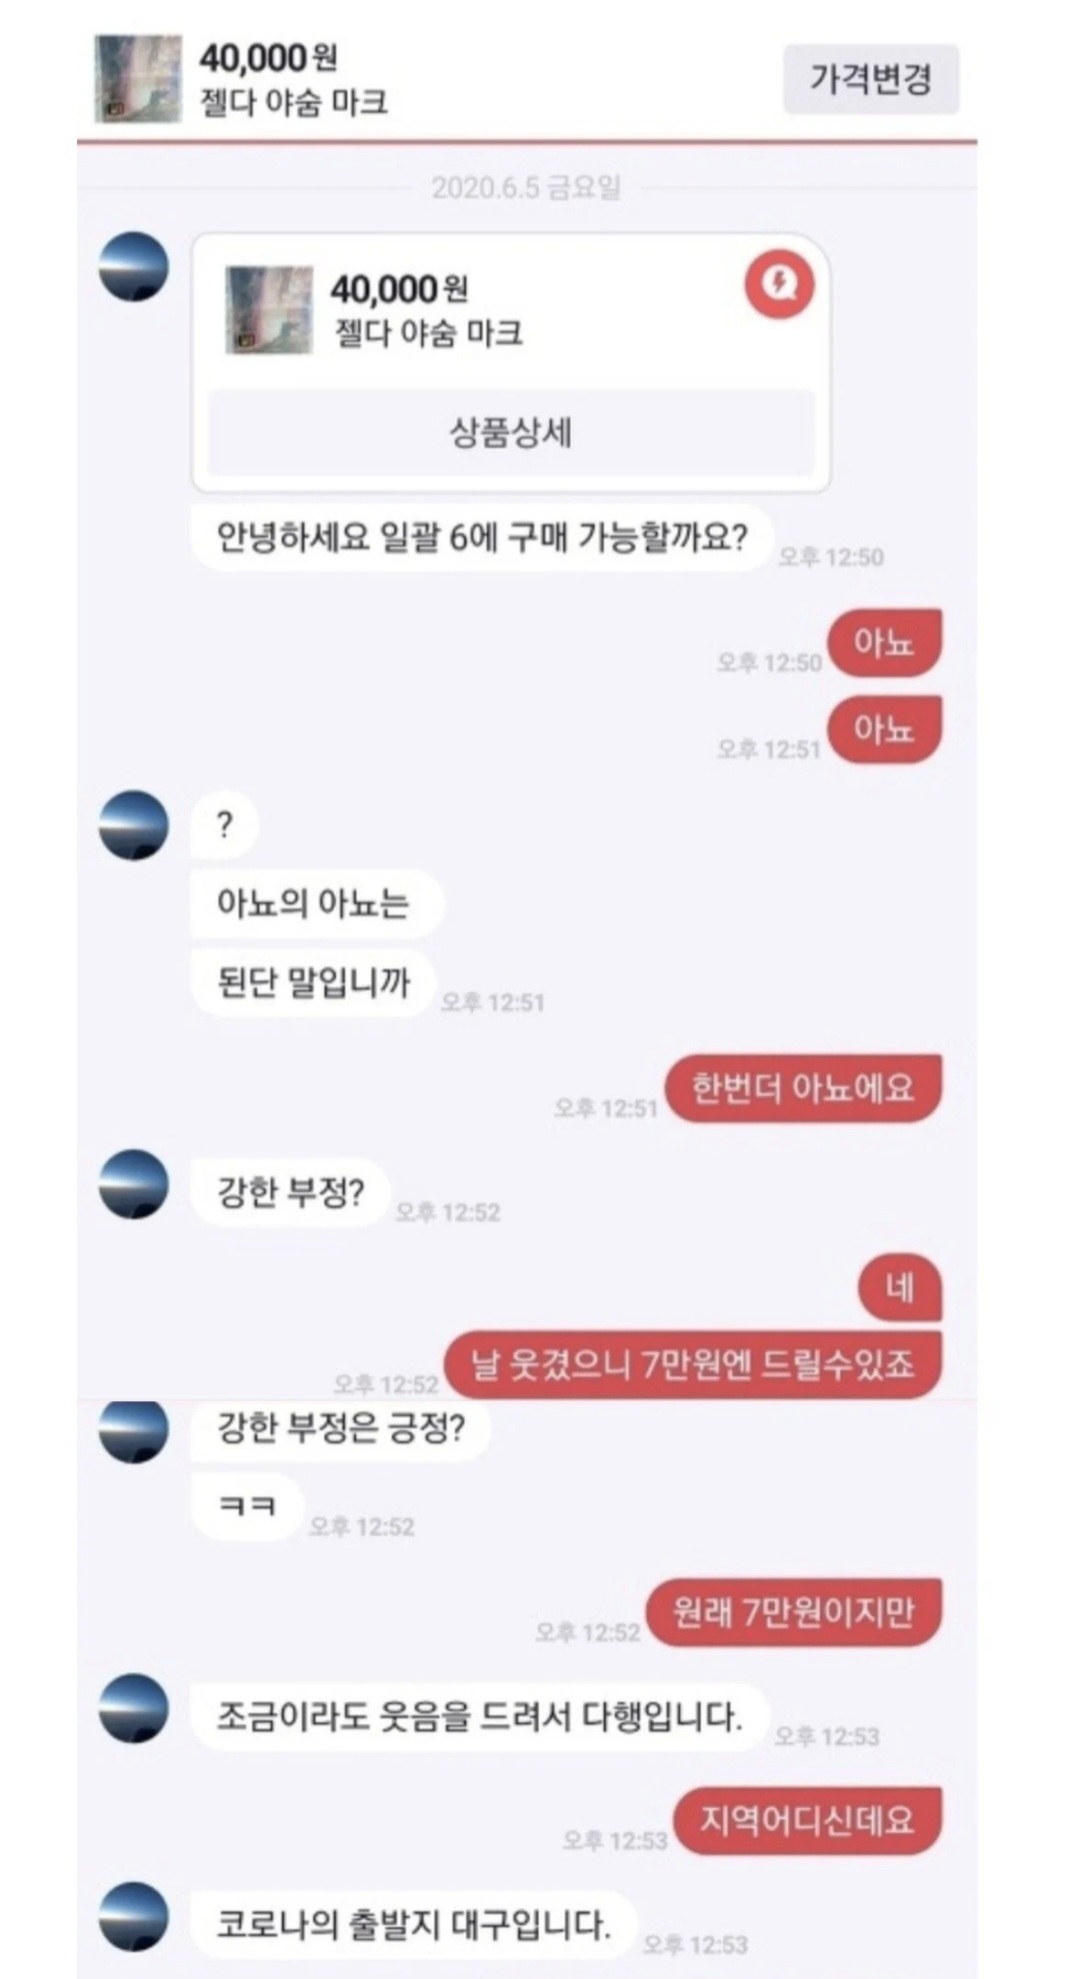This screenshot has width=1080, height=1979.
Task: Tap the red bubble '지역어디신데요'
Action: (x=807, y=1820)
